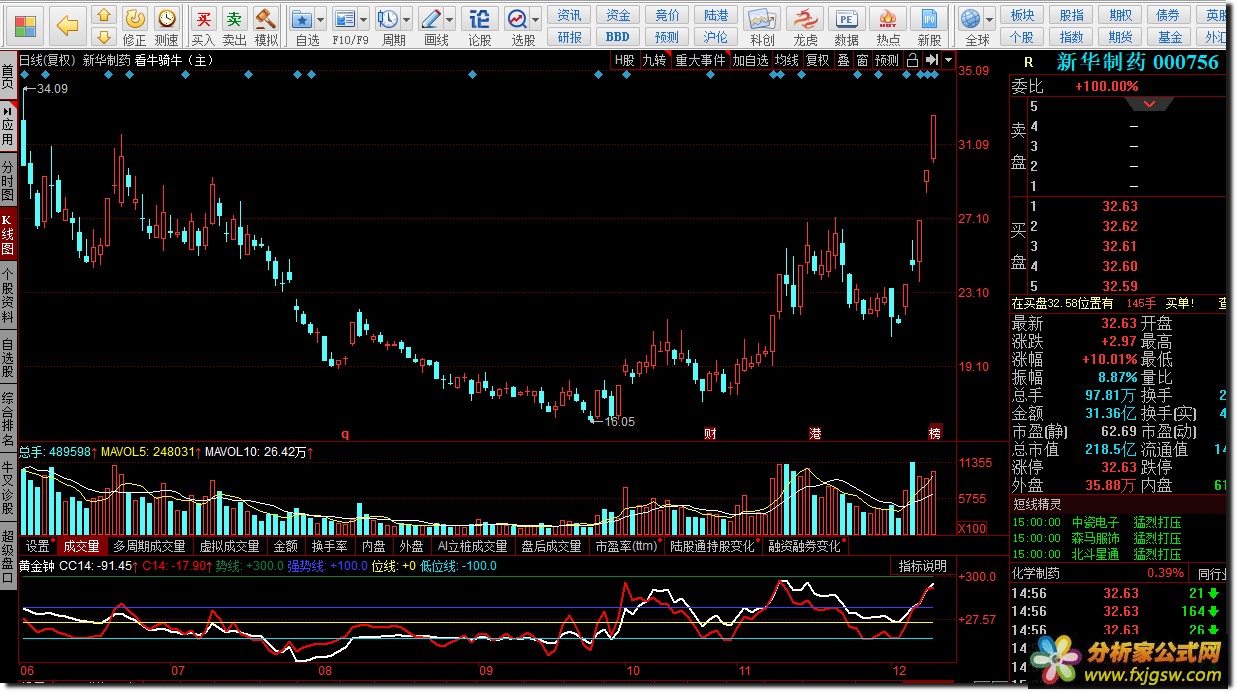Expand the 全球 dropdown arrow
Image resolution: width=1238 pixels, height=692 pixels.
(990, 20)
